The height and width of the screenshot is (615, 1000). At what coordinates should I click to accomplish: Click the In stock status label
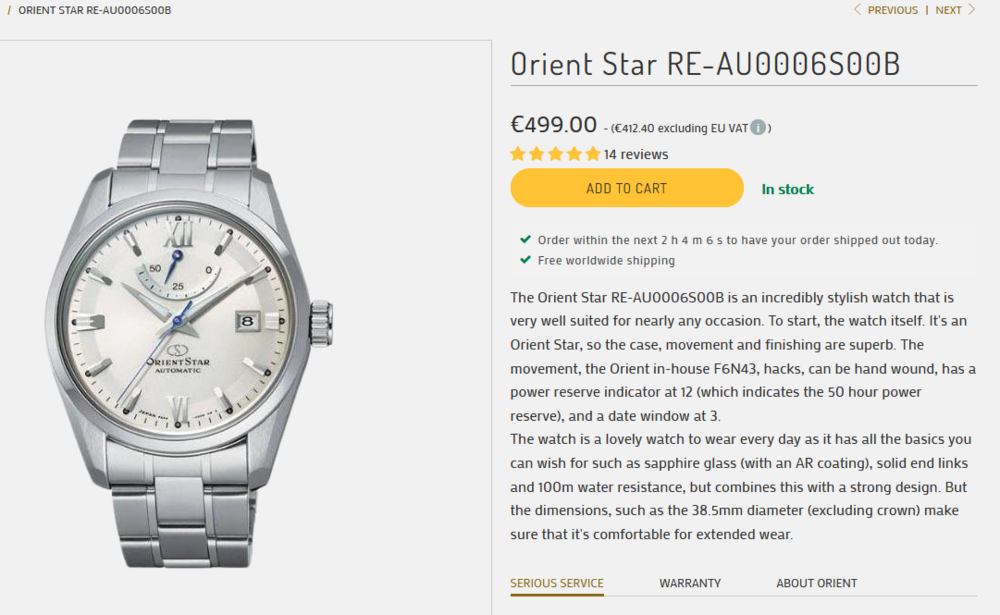(x=788, y=189)
